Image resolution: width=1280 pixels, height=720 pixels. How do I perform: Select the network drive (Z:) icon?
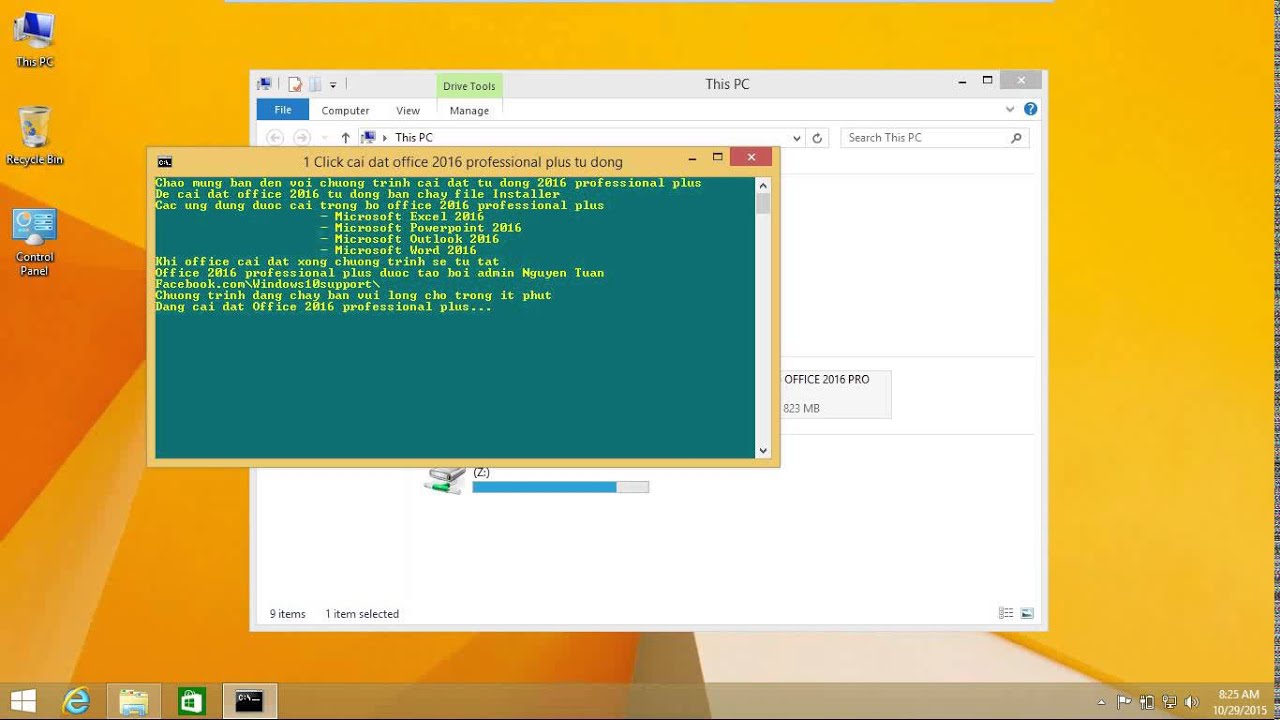click(x=444, y=480)
